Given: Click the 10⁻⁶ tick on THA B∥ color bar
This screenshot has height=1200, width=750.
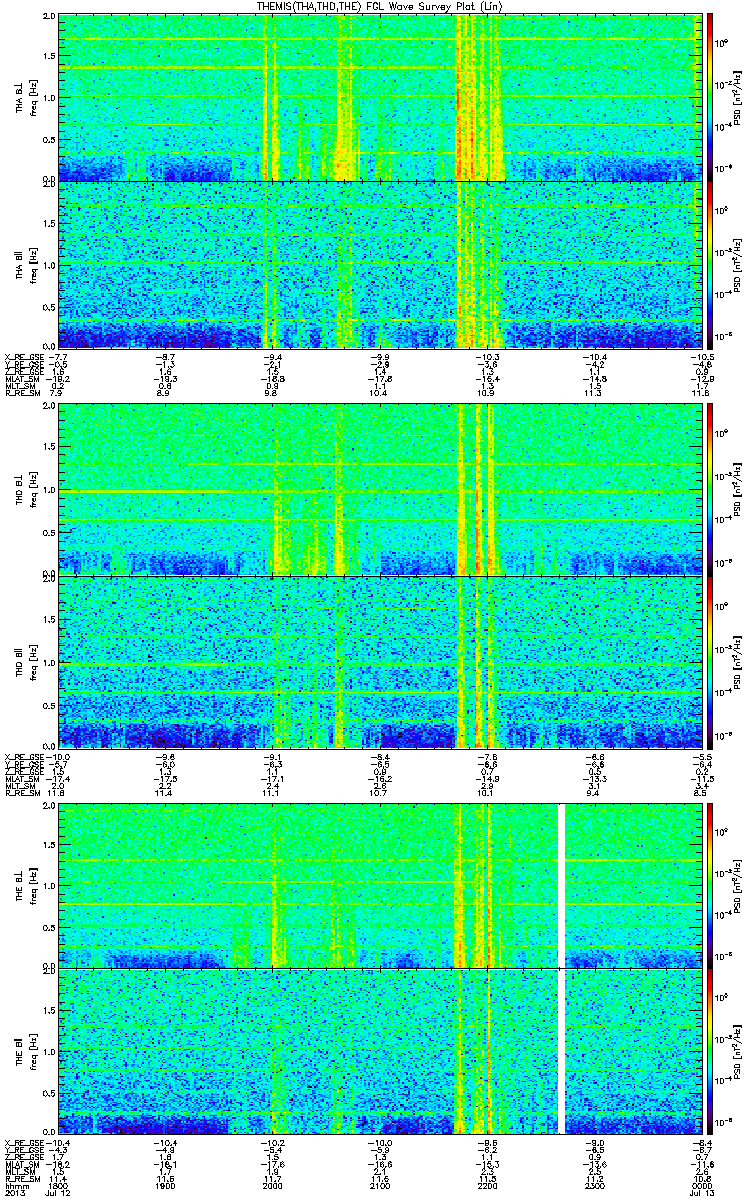Looking at the screenshot, I should click(723, 335).
